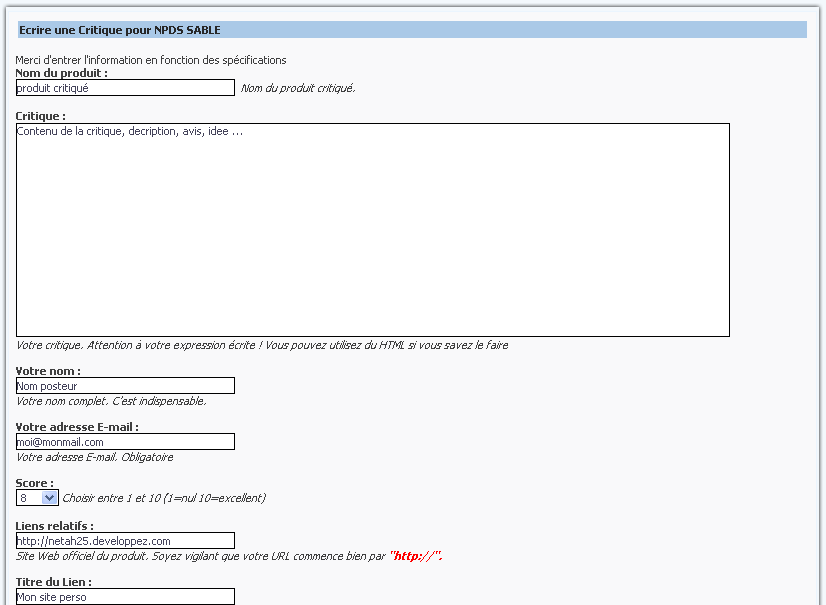Click the 'Titre du Lien :' label

[x=54, y=582]
